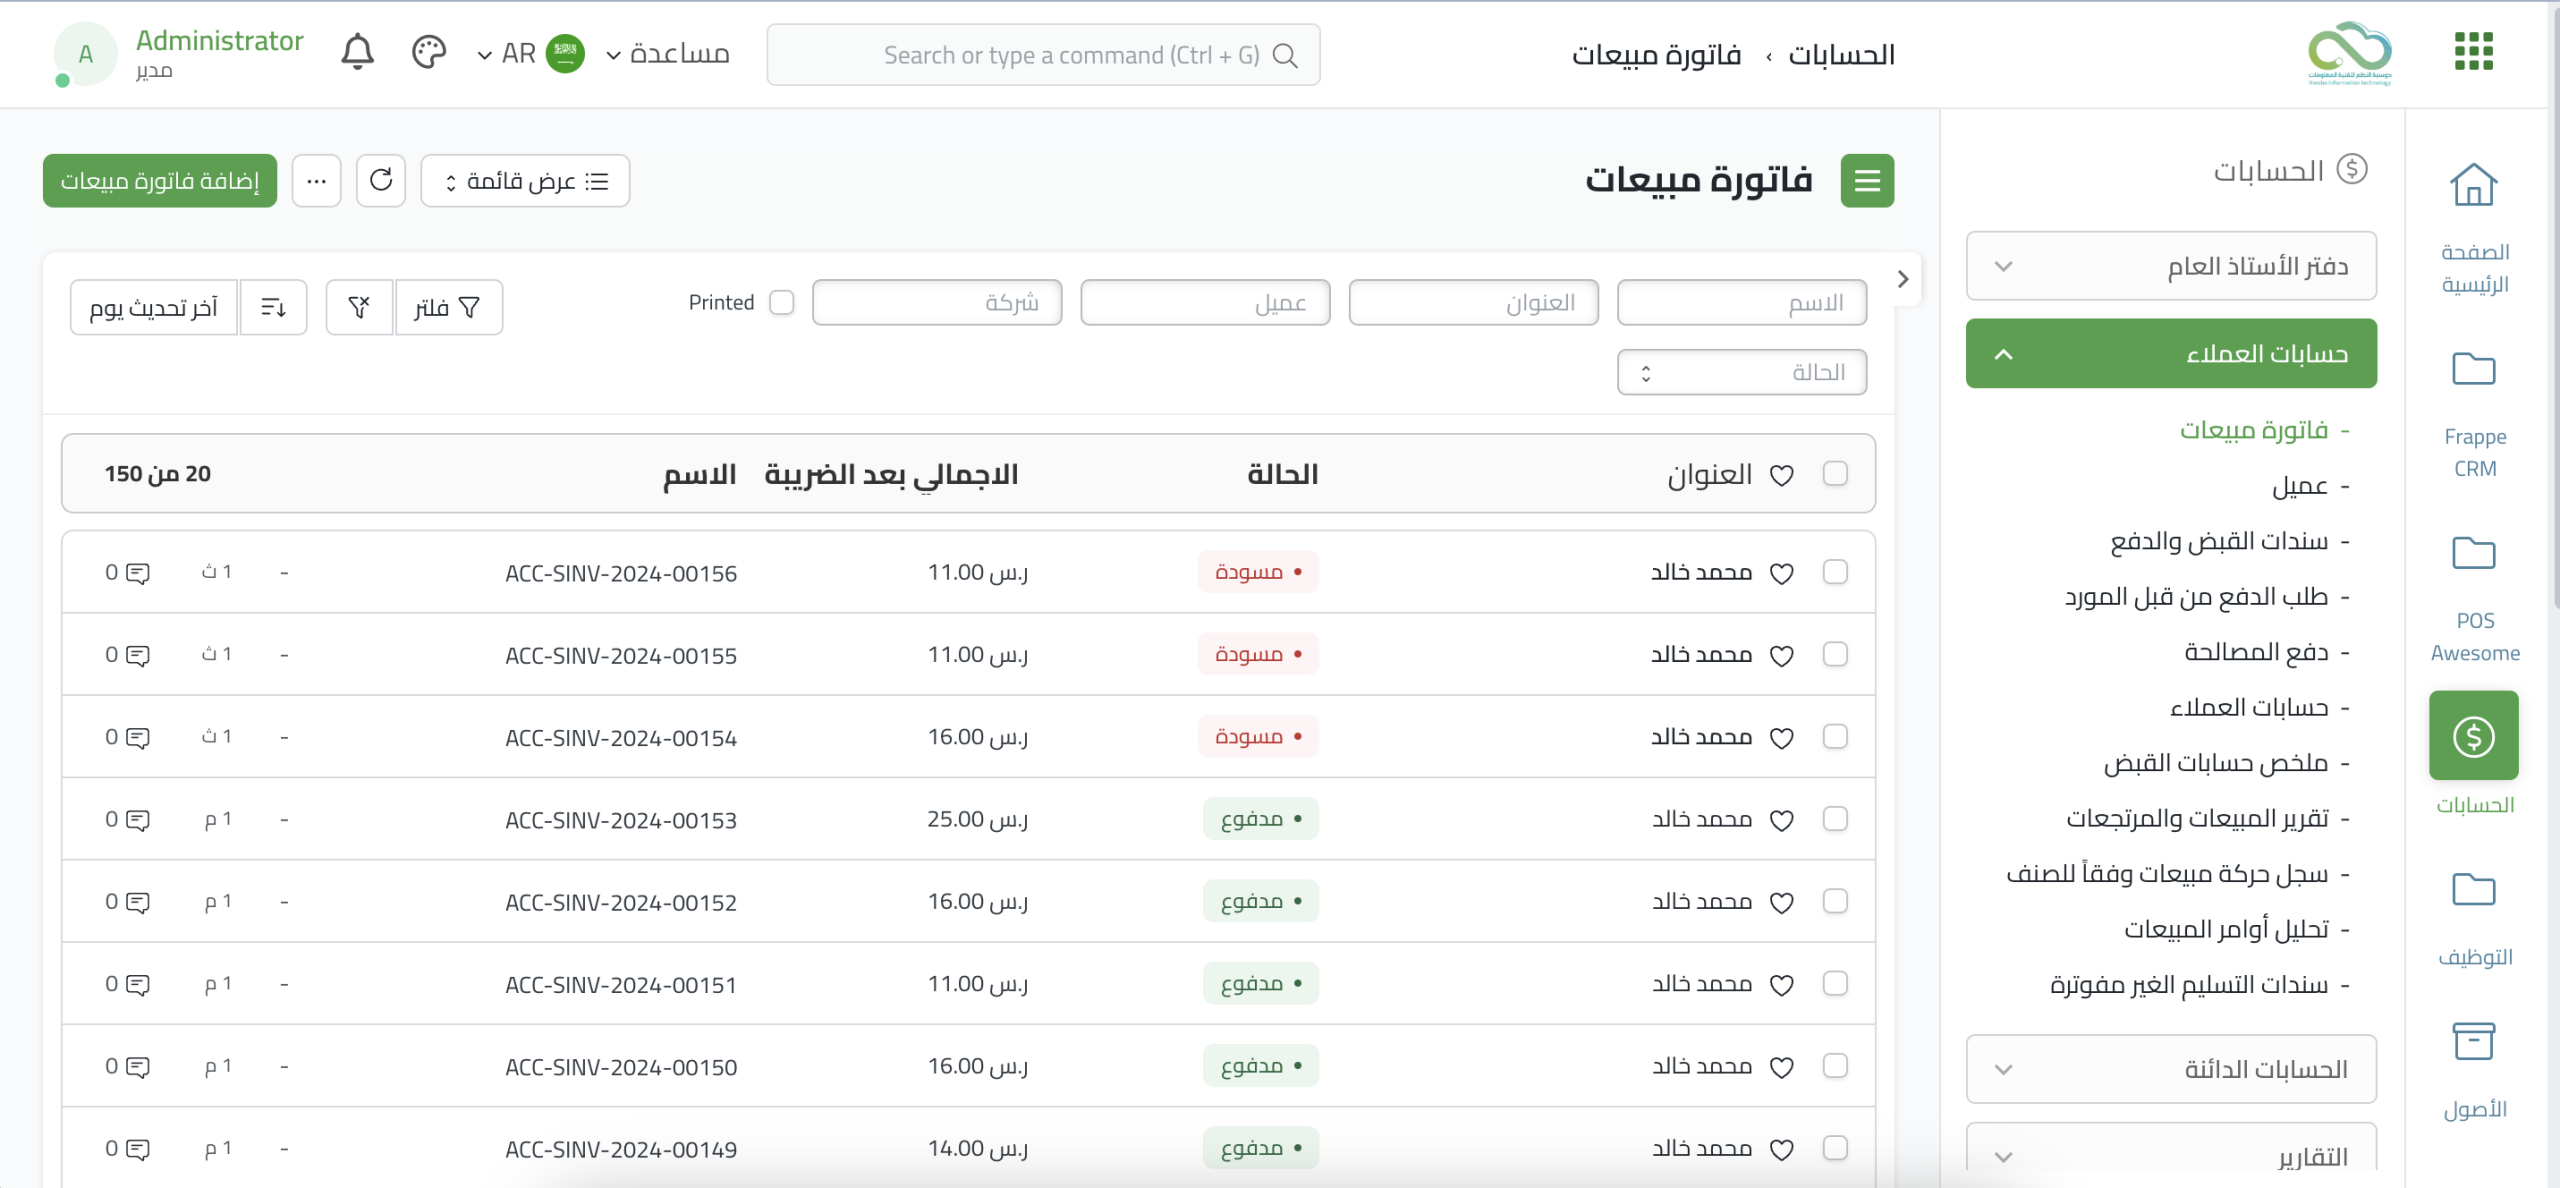Toggle the sidebar hamburger button

[x=1867, y=181]
